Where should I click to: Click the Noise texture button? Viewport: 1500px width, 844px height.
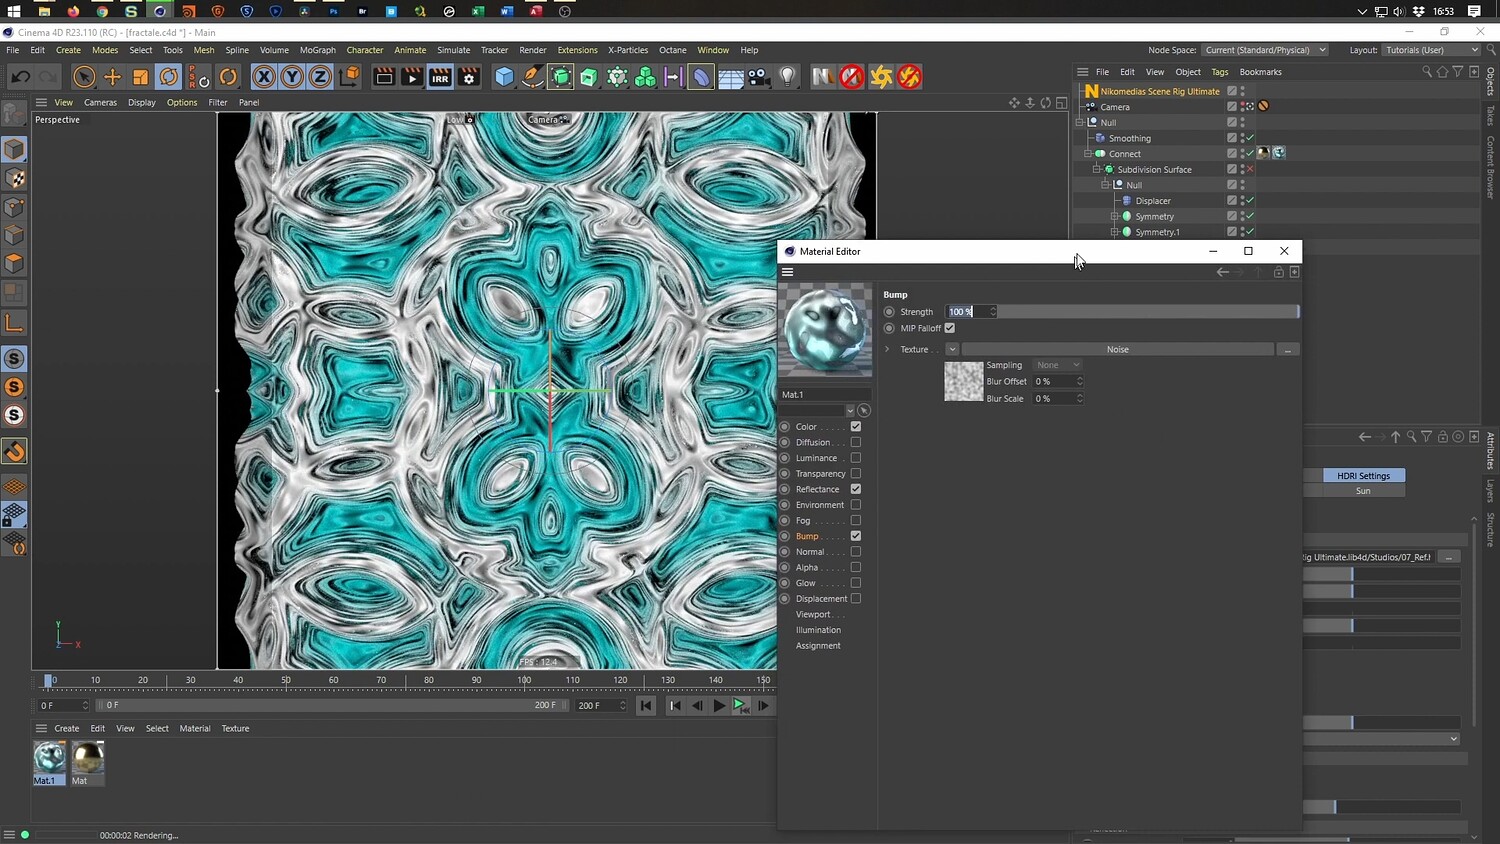point(1117,349)
